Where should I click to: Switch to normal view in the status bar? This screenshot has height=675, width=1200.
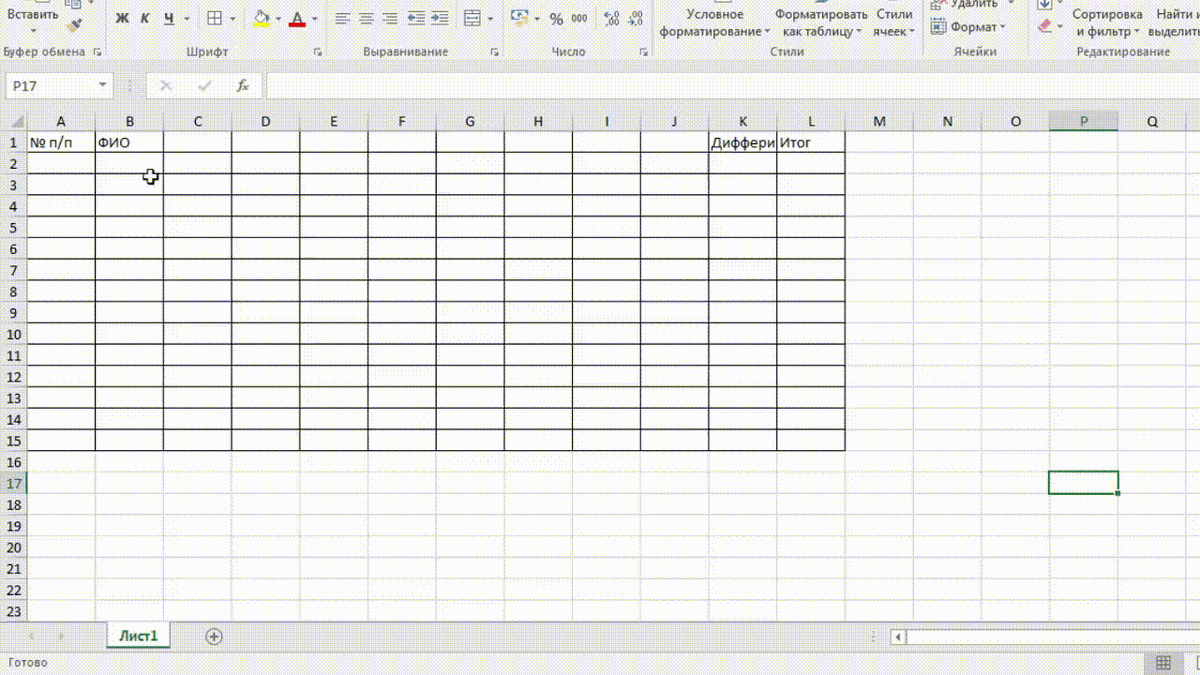coord(1163,663)
